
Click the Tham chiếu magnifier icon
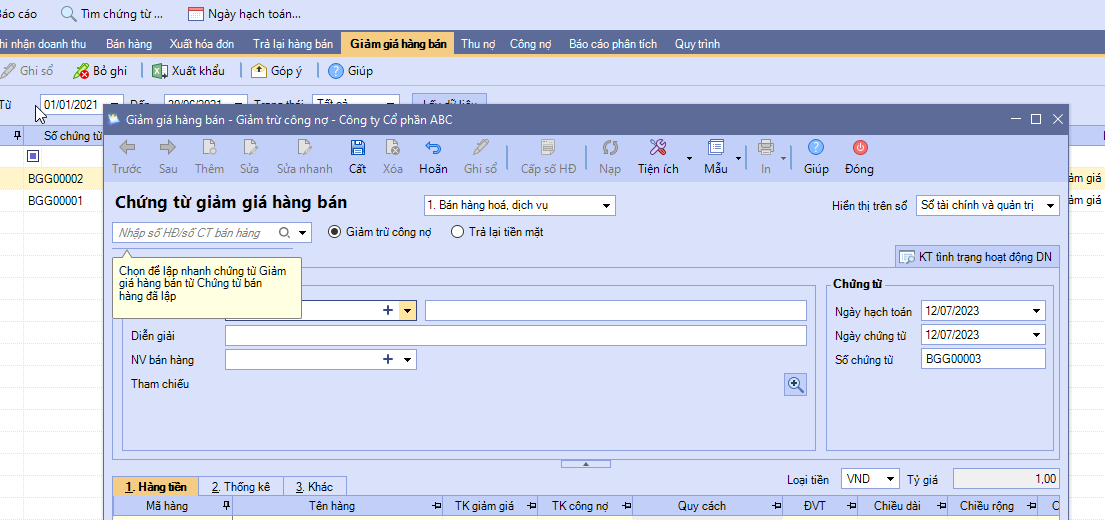coord(795,385)
